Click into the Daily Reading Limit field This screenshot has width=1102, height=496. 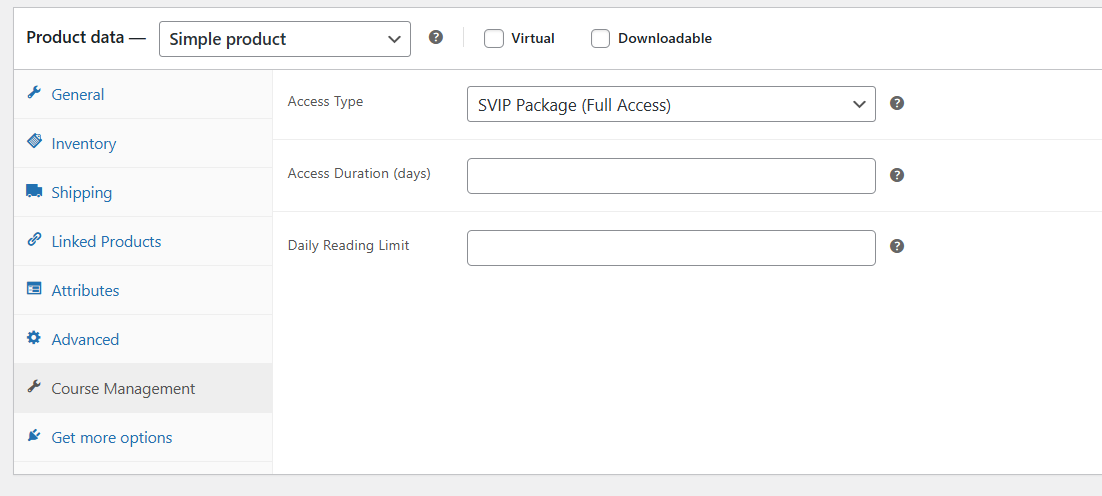click(670, 248)
